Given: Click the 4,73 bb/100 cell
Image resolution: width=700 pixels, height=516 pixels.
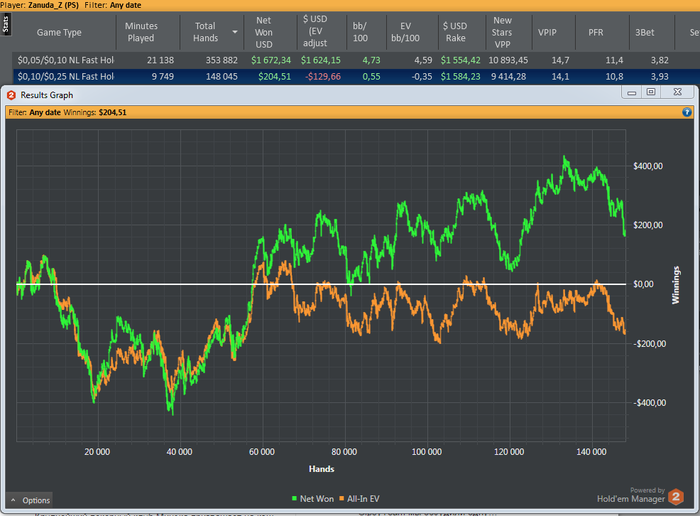Looking at the screenshot, I should [x=371, y=60].
